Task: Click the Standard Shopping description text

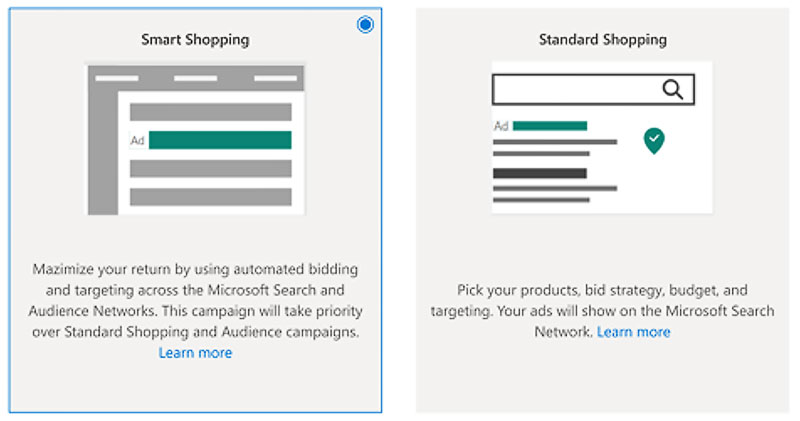Action: click(603, 310)
